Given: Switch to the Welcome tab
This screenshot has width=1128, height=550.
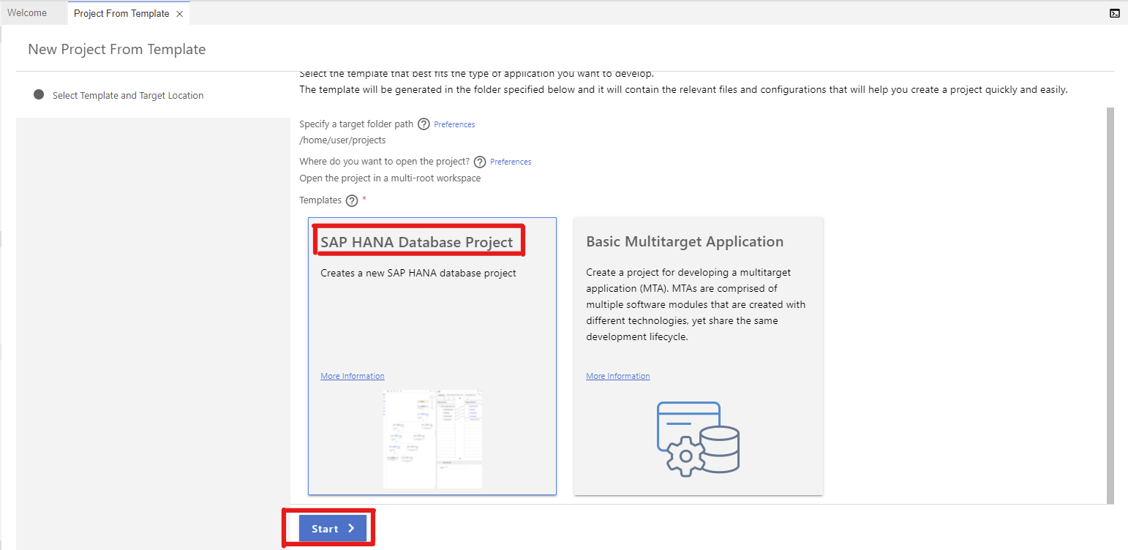Looking at the screenshot, I should point(27,13).
